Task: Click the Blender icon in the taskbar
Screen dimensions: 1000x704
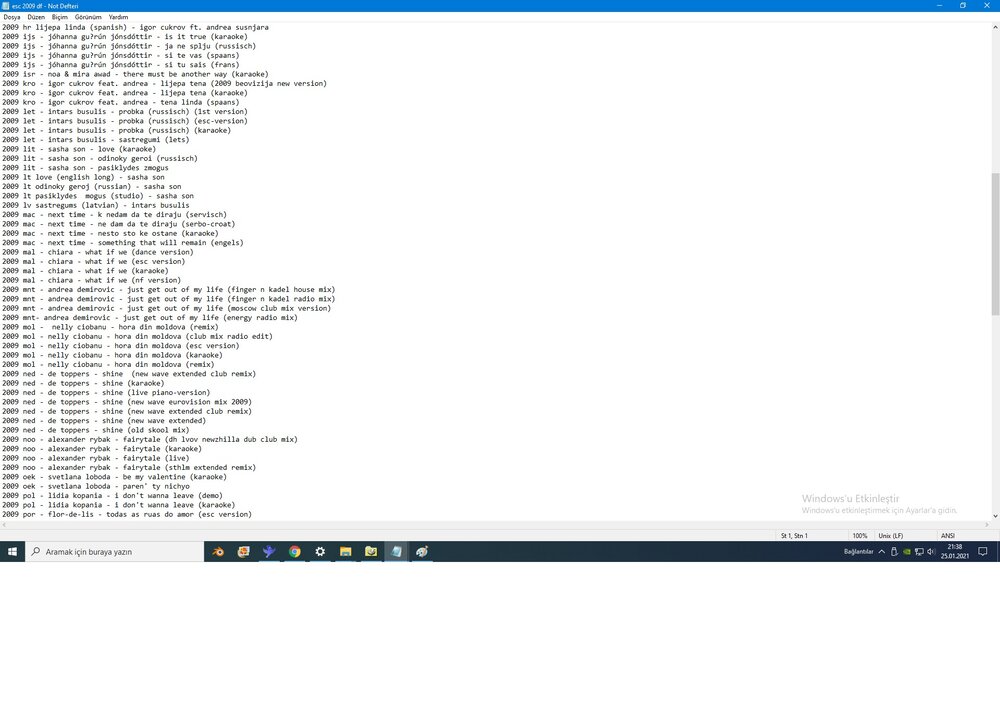Action: click(x=218, y=551)
